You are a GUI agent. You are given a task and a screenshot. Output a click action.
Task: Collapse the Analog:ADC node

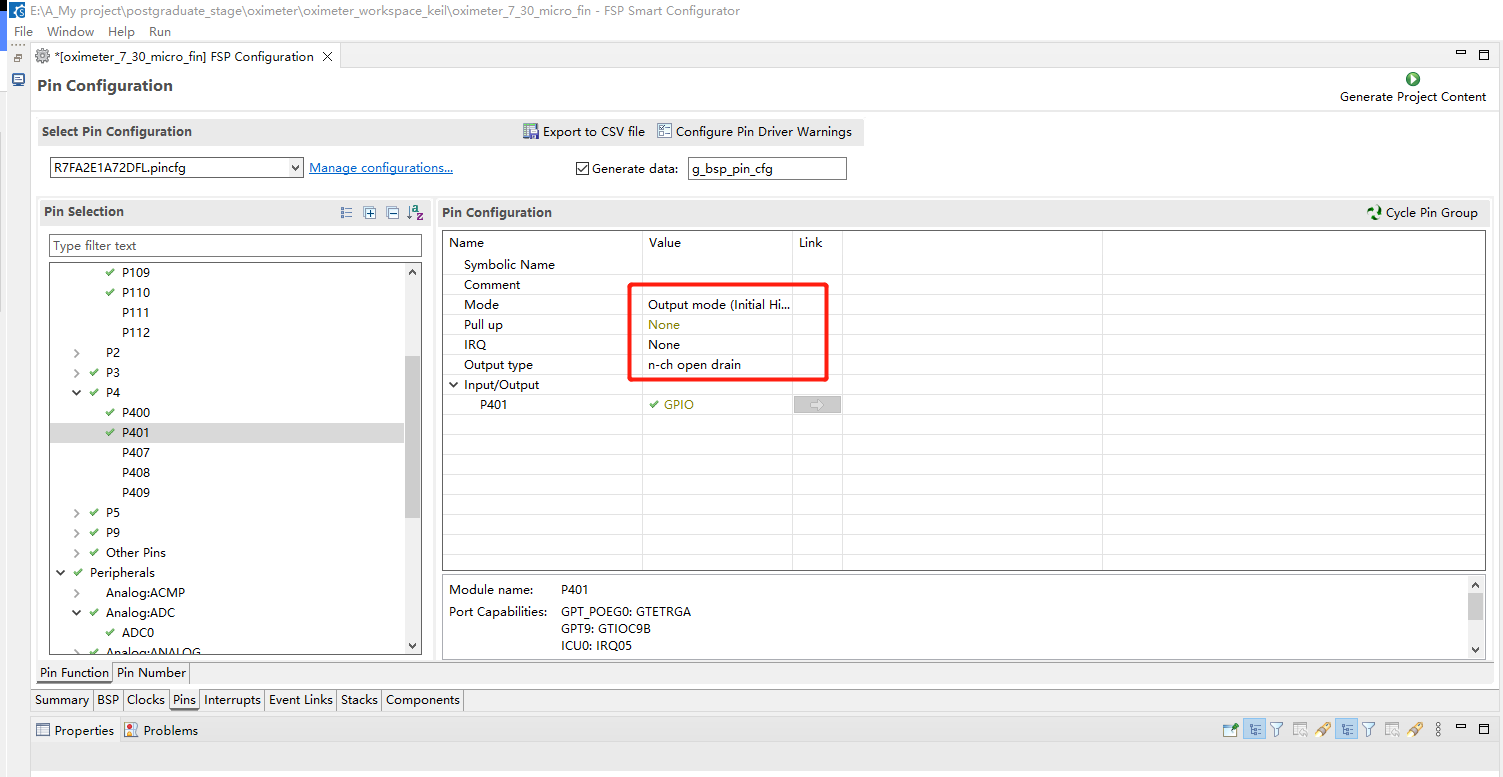[77, 613]
